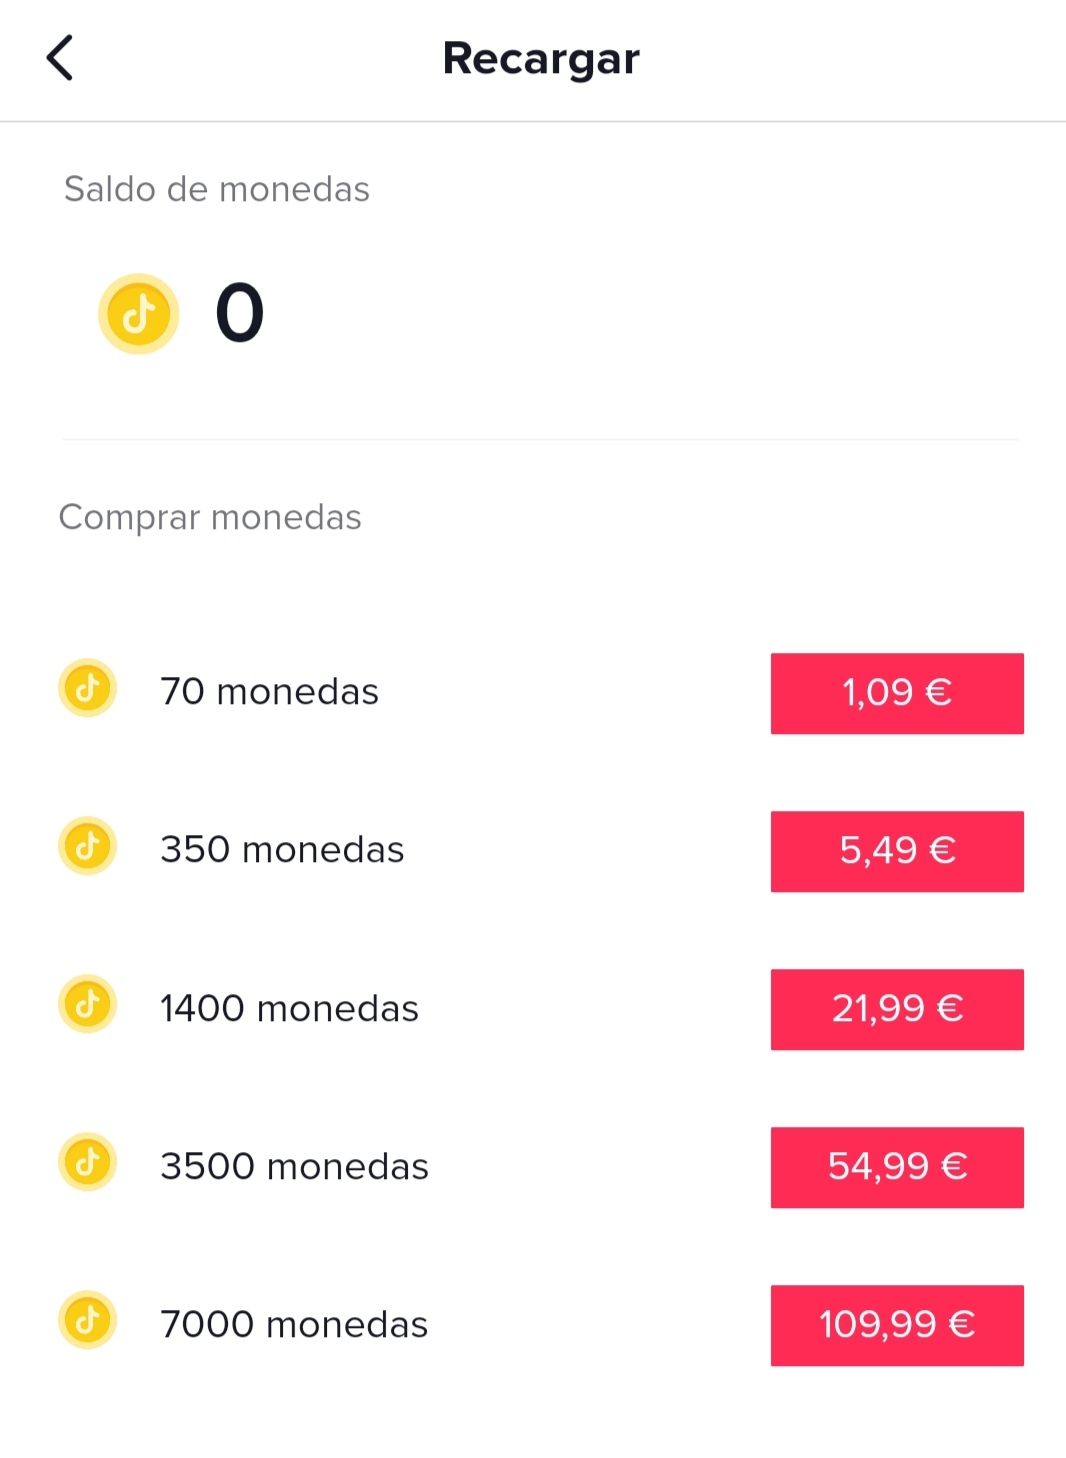
Task: Click the coin icon beside 3500 monedas
Action: 88,1162
